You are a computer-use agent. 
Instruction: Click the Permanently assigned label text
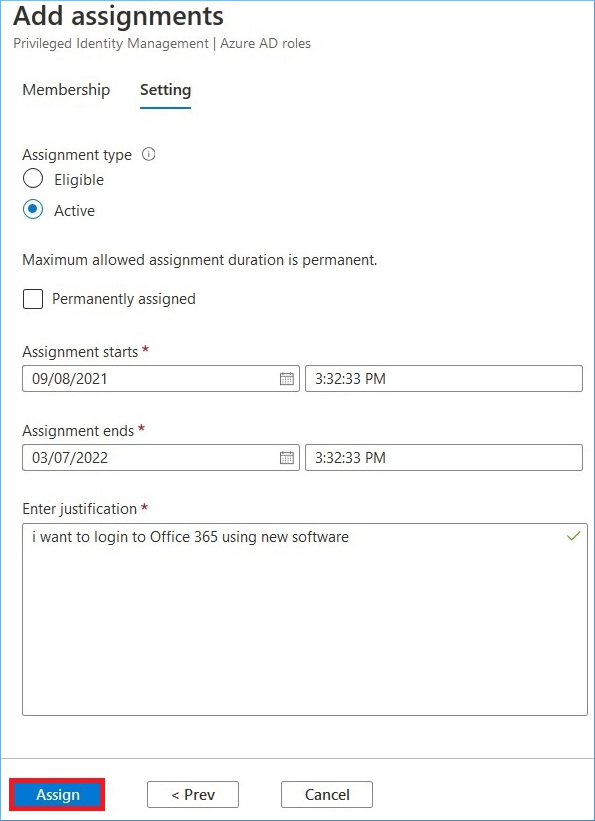(124, 299)
